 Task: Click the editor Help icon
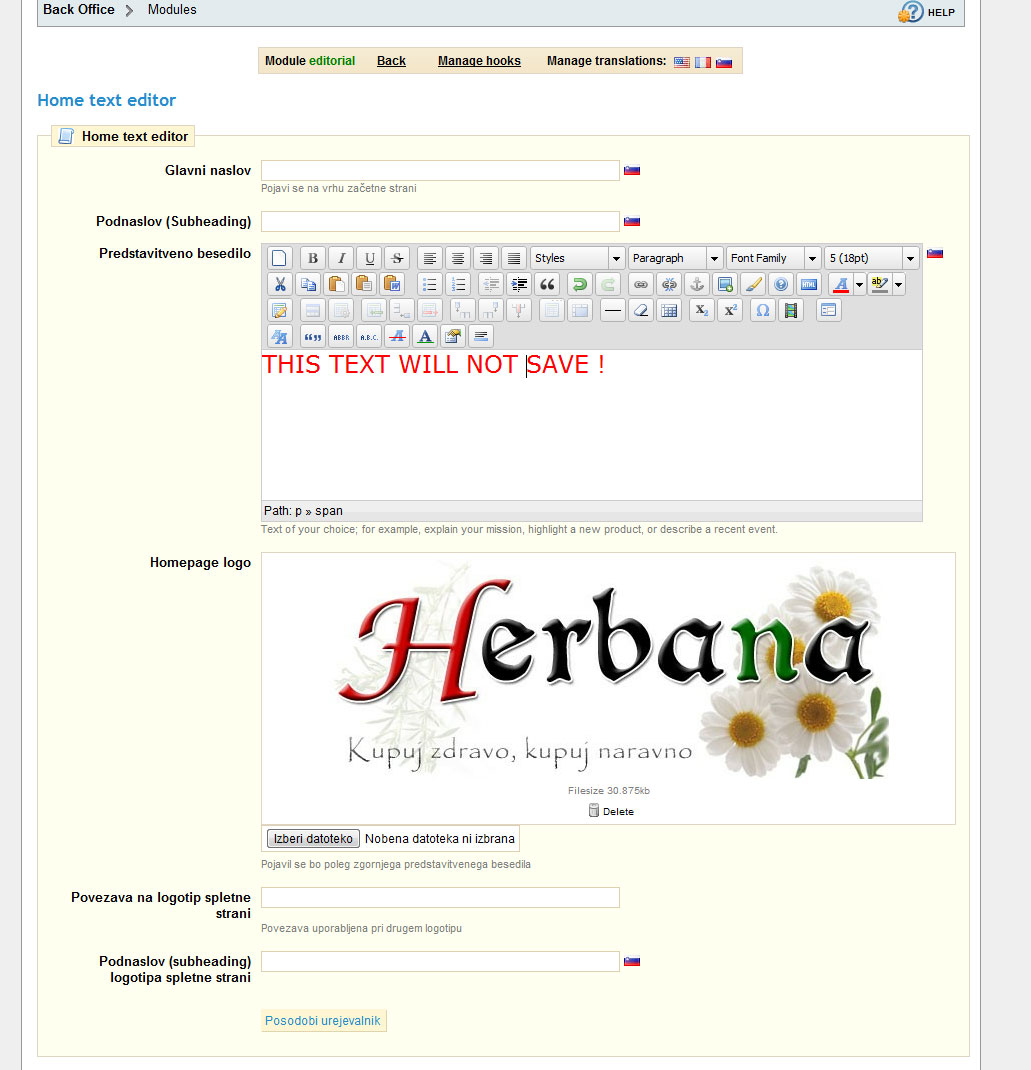click(781, 284)
